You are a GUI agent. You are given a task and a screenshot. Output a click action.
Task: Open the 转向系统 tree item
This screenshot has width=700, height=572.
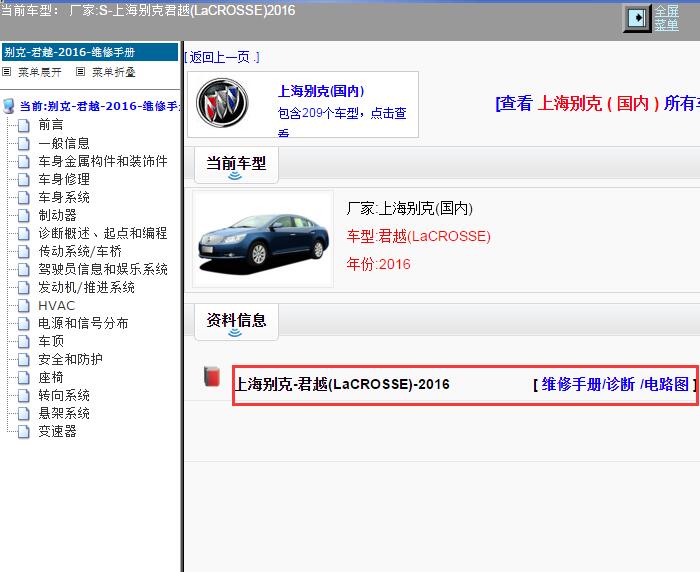[x=64, y=395]
